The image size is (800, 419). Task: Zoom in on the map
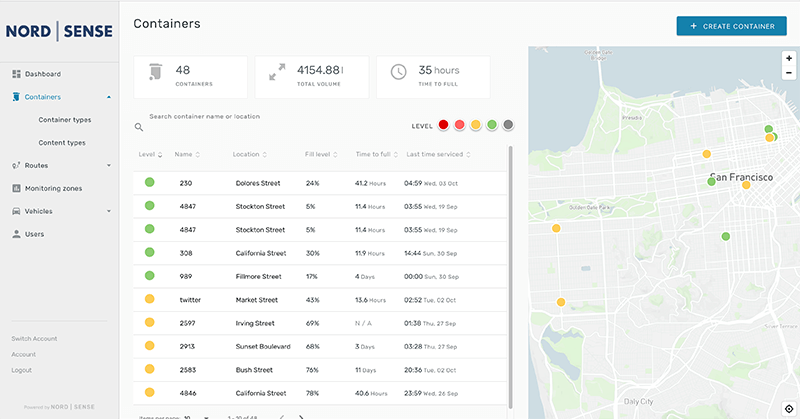pos(789,58)
